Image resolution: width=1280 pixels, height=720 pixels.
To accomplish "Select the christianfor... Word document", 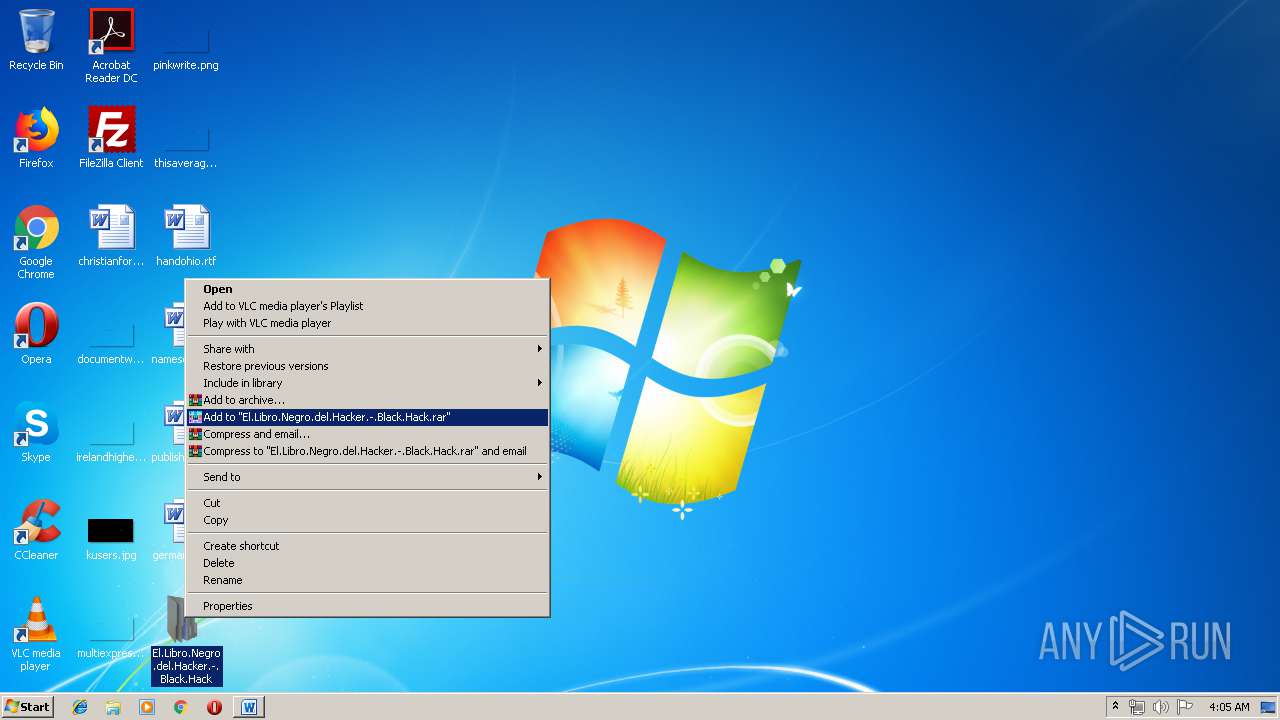I will (x=111, y=236).
